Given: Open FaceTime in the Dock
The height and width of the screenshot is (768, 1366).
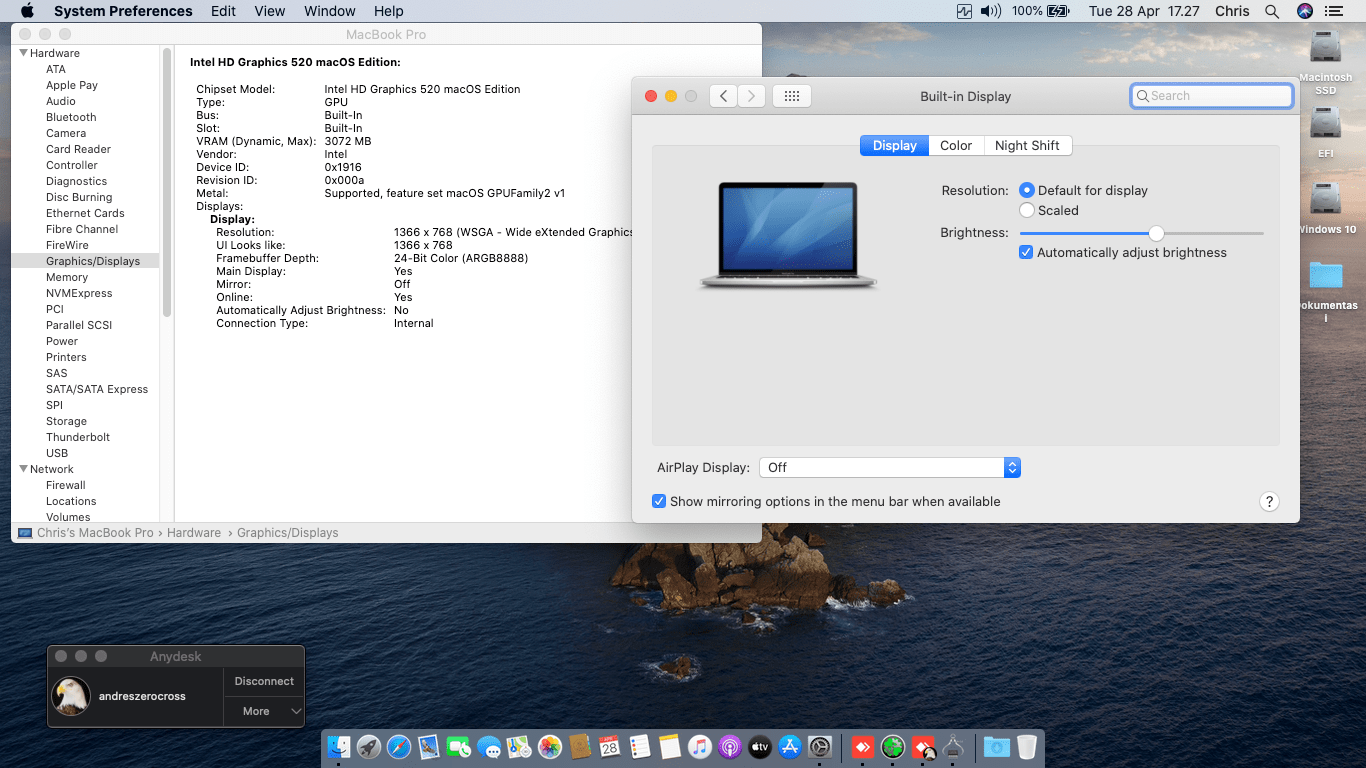Looking at the screenshot, I should [x=459, y=746].
